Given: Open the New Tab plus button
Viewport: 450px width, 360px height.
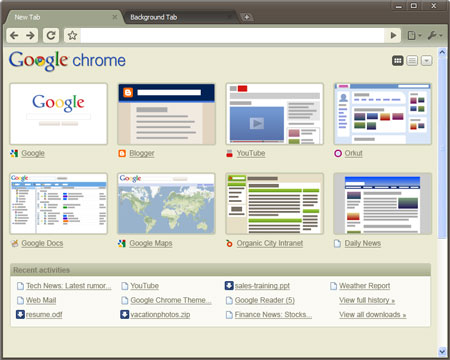Looking at the screenshot, I should [x=247, y=17].
